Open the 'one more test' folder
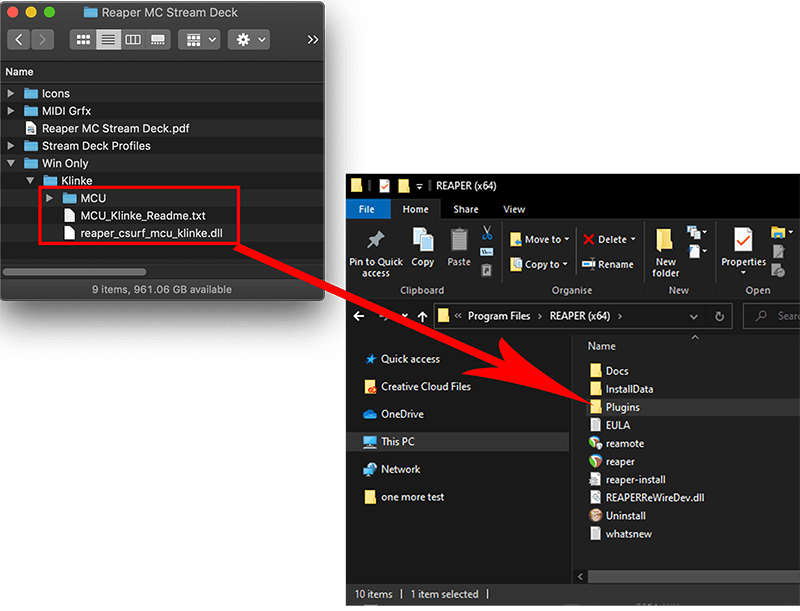 pos(404,497)
